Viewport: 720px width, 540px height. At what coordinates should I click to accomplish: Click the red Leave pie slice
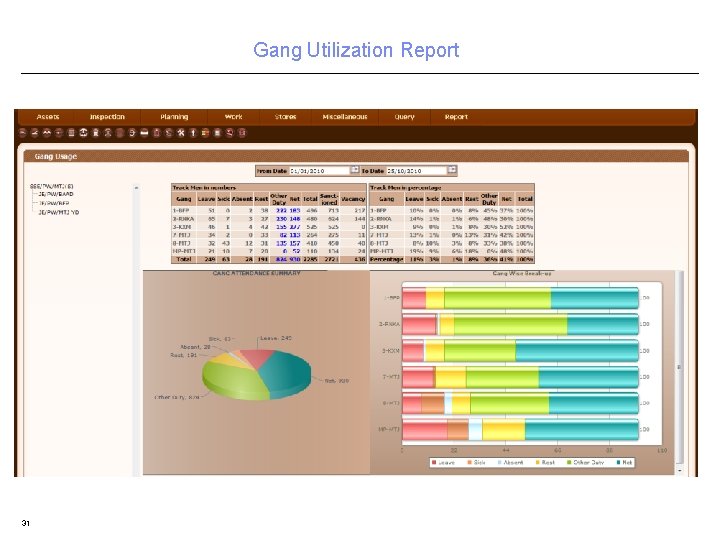(x=257, y=356)
